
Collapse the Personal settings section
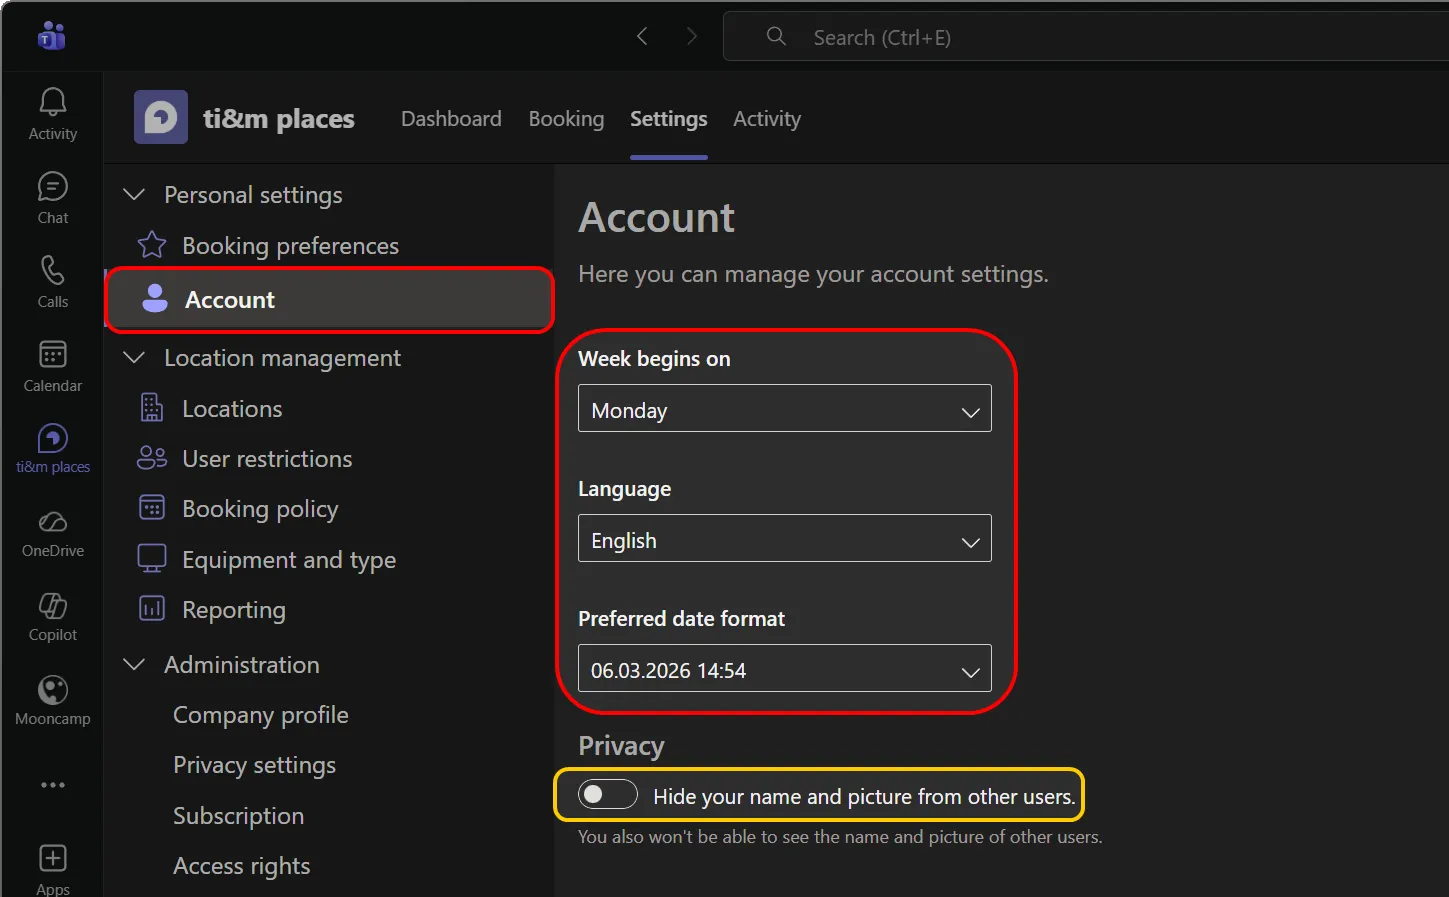coord(134,194)
